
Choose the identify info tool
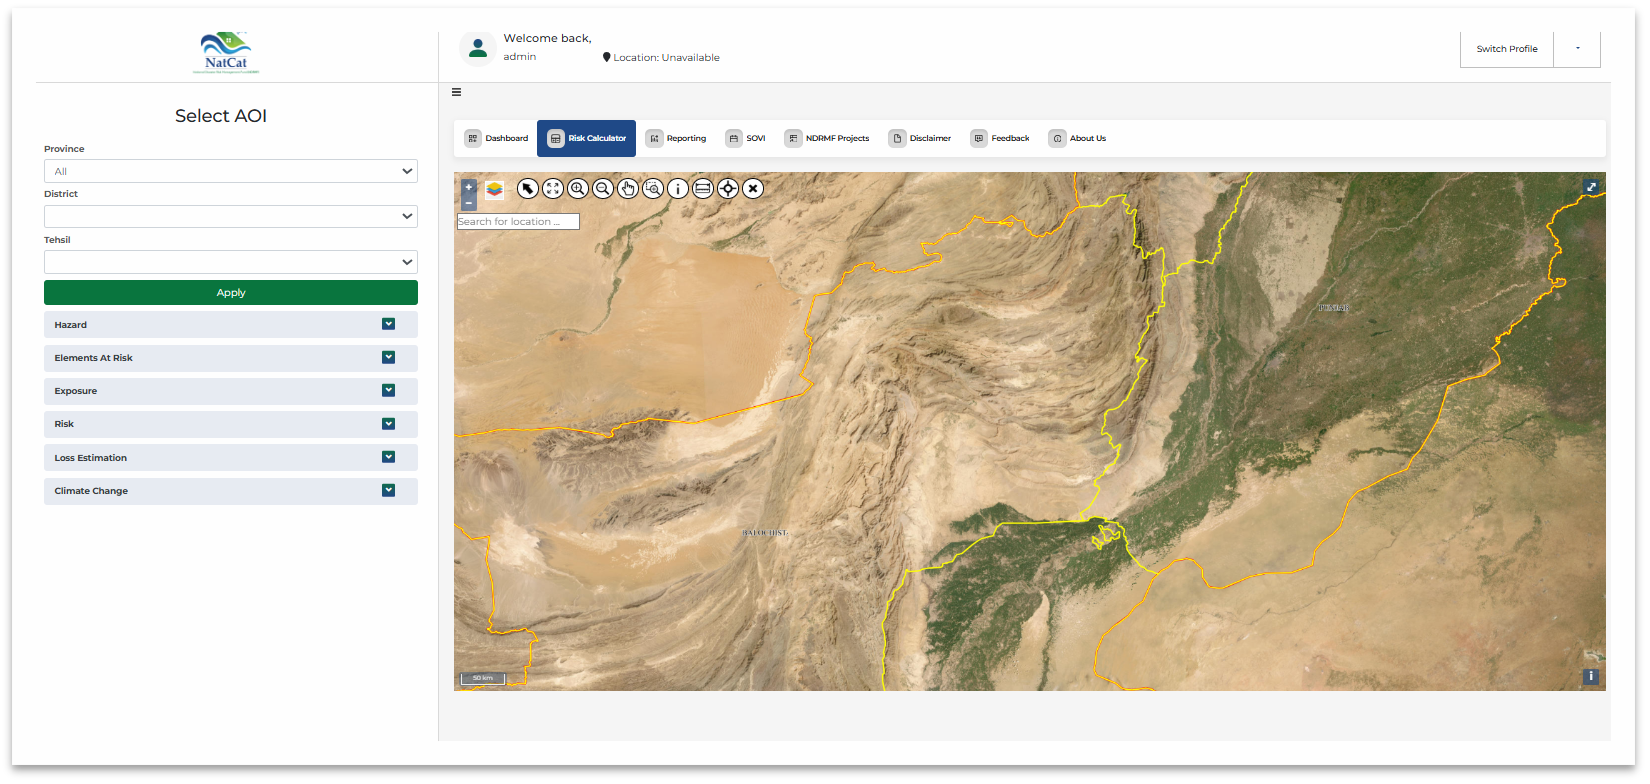point(678,188)
